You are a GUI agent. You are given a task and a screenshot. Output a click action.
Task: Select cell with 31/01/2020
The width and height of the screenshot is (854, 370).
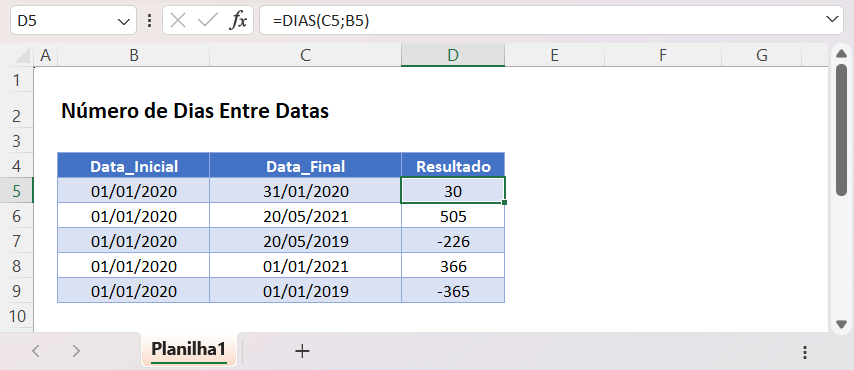click(x=306, y=191)
